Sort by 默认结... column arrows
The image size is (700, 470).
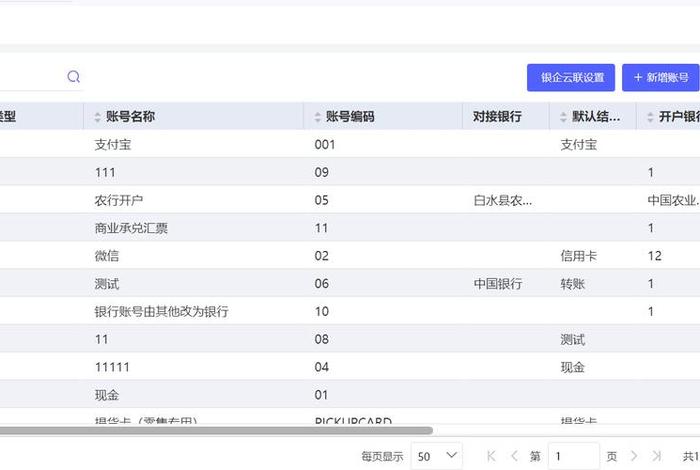tap(563, 117)
